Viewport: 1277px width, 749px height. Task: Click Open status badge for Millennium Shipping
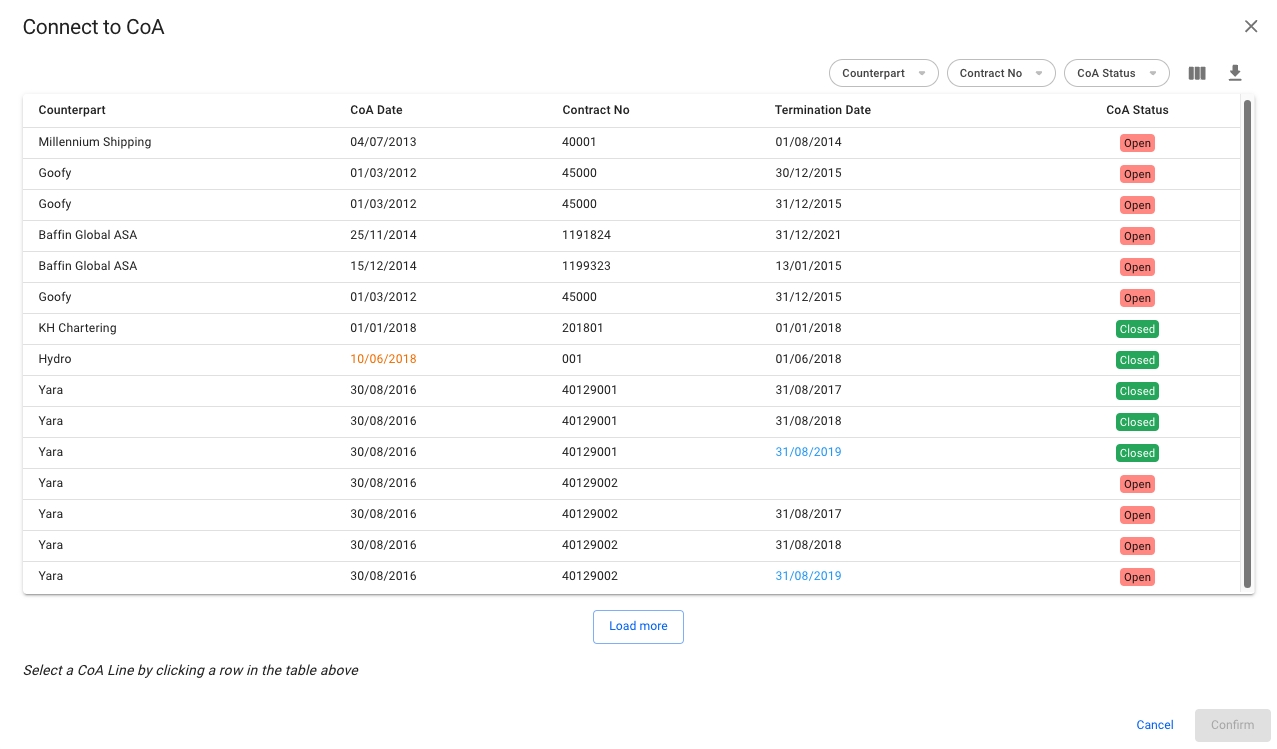point(1137,143)
